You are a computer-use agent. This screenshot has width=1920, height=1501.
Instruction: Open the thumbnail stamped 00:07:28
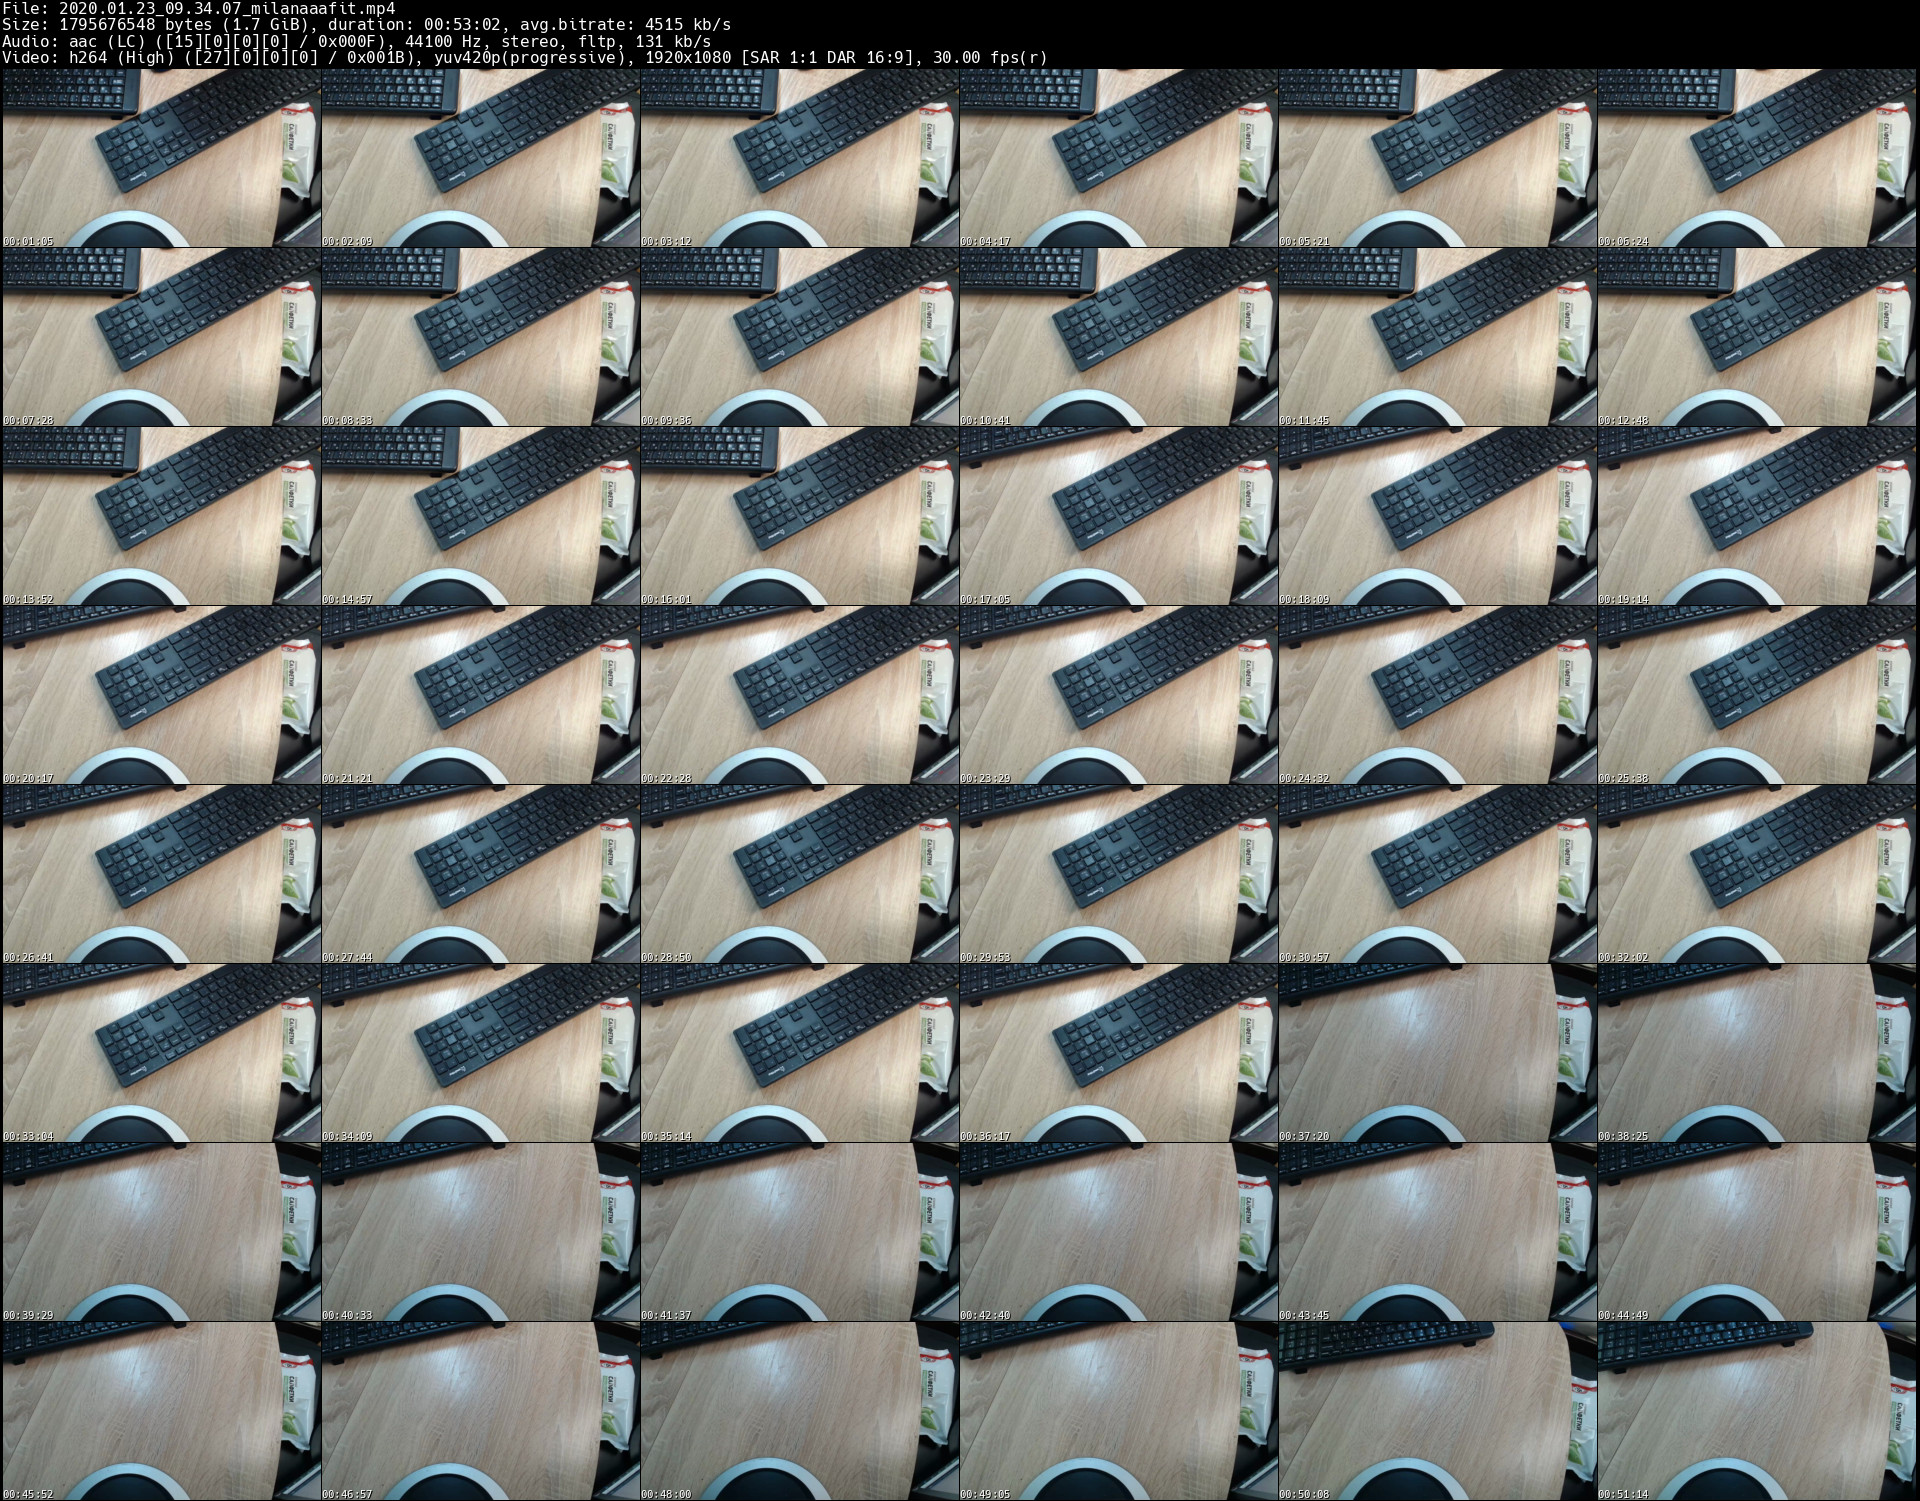coord(161,337)
